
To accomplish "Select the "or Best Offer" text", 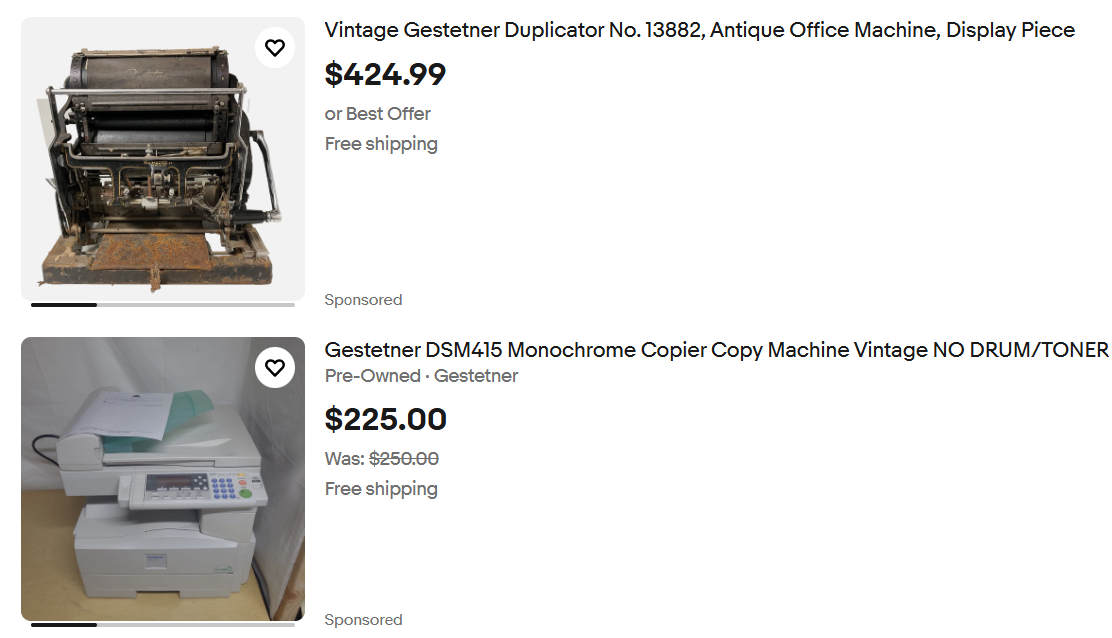I will pos(377,113).
